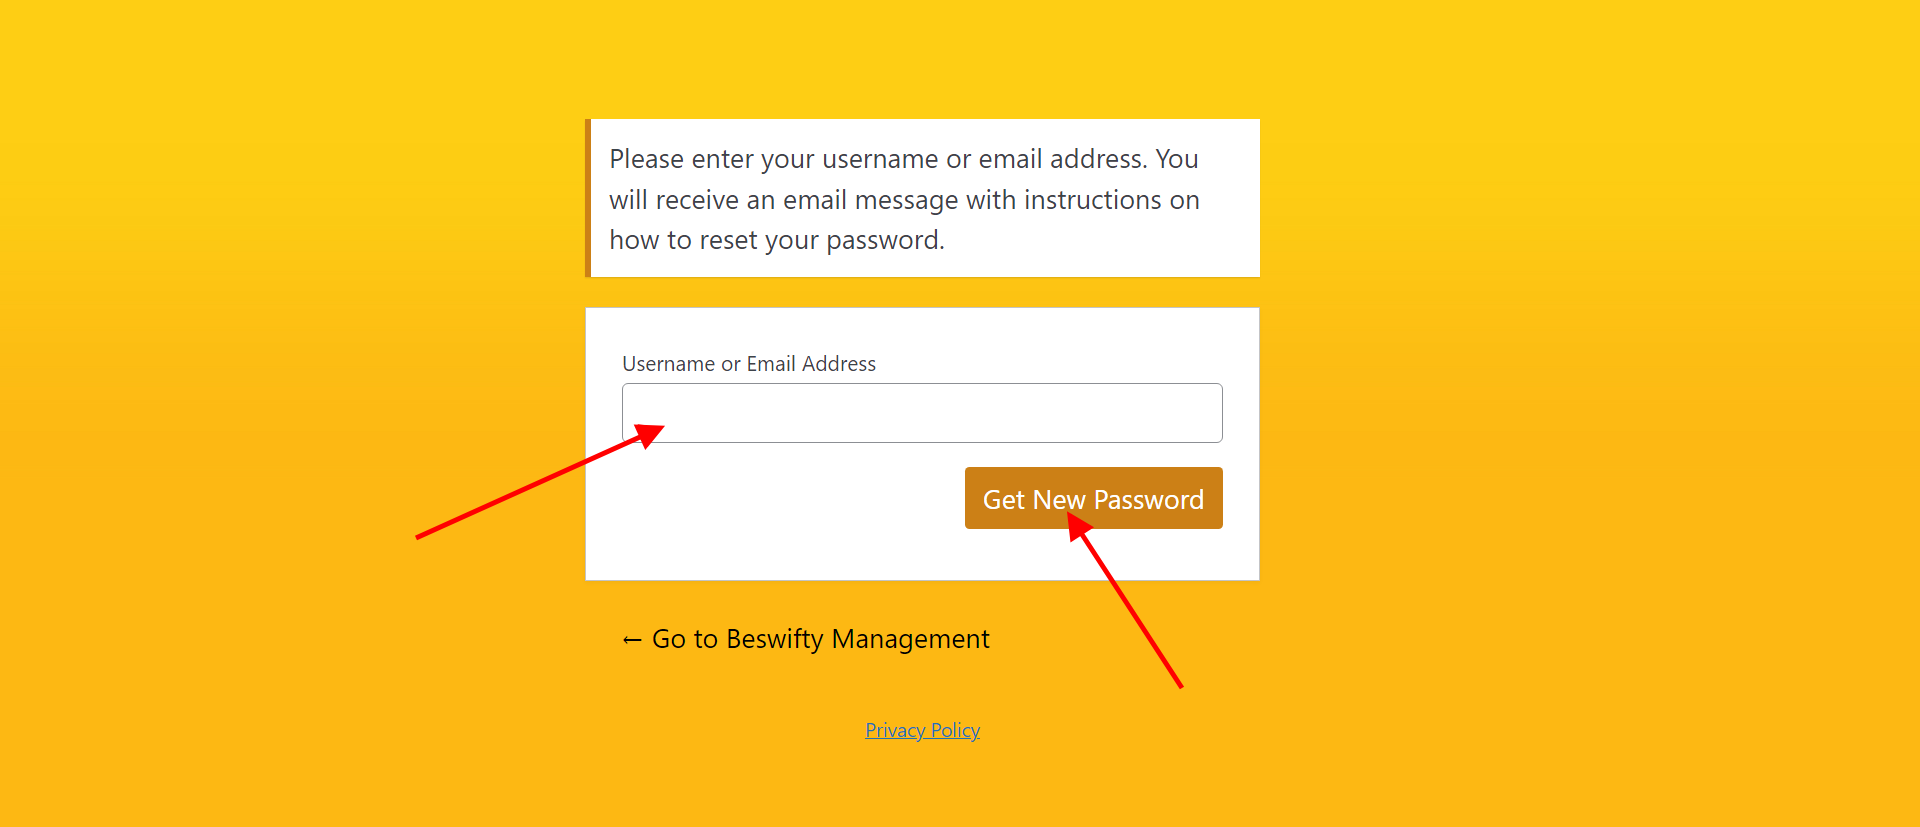Click the left arrow before Go to Beswifty
The width and height of the screenshot is (1920, 827).
click(x=632, y=640)
